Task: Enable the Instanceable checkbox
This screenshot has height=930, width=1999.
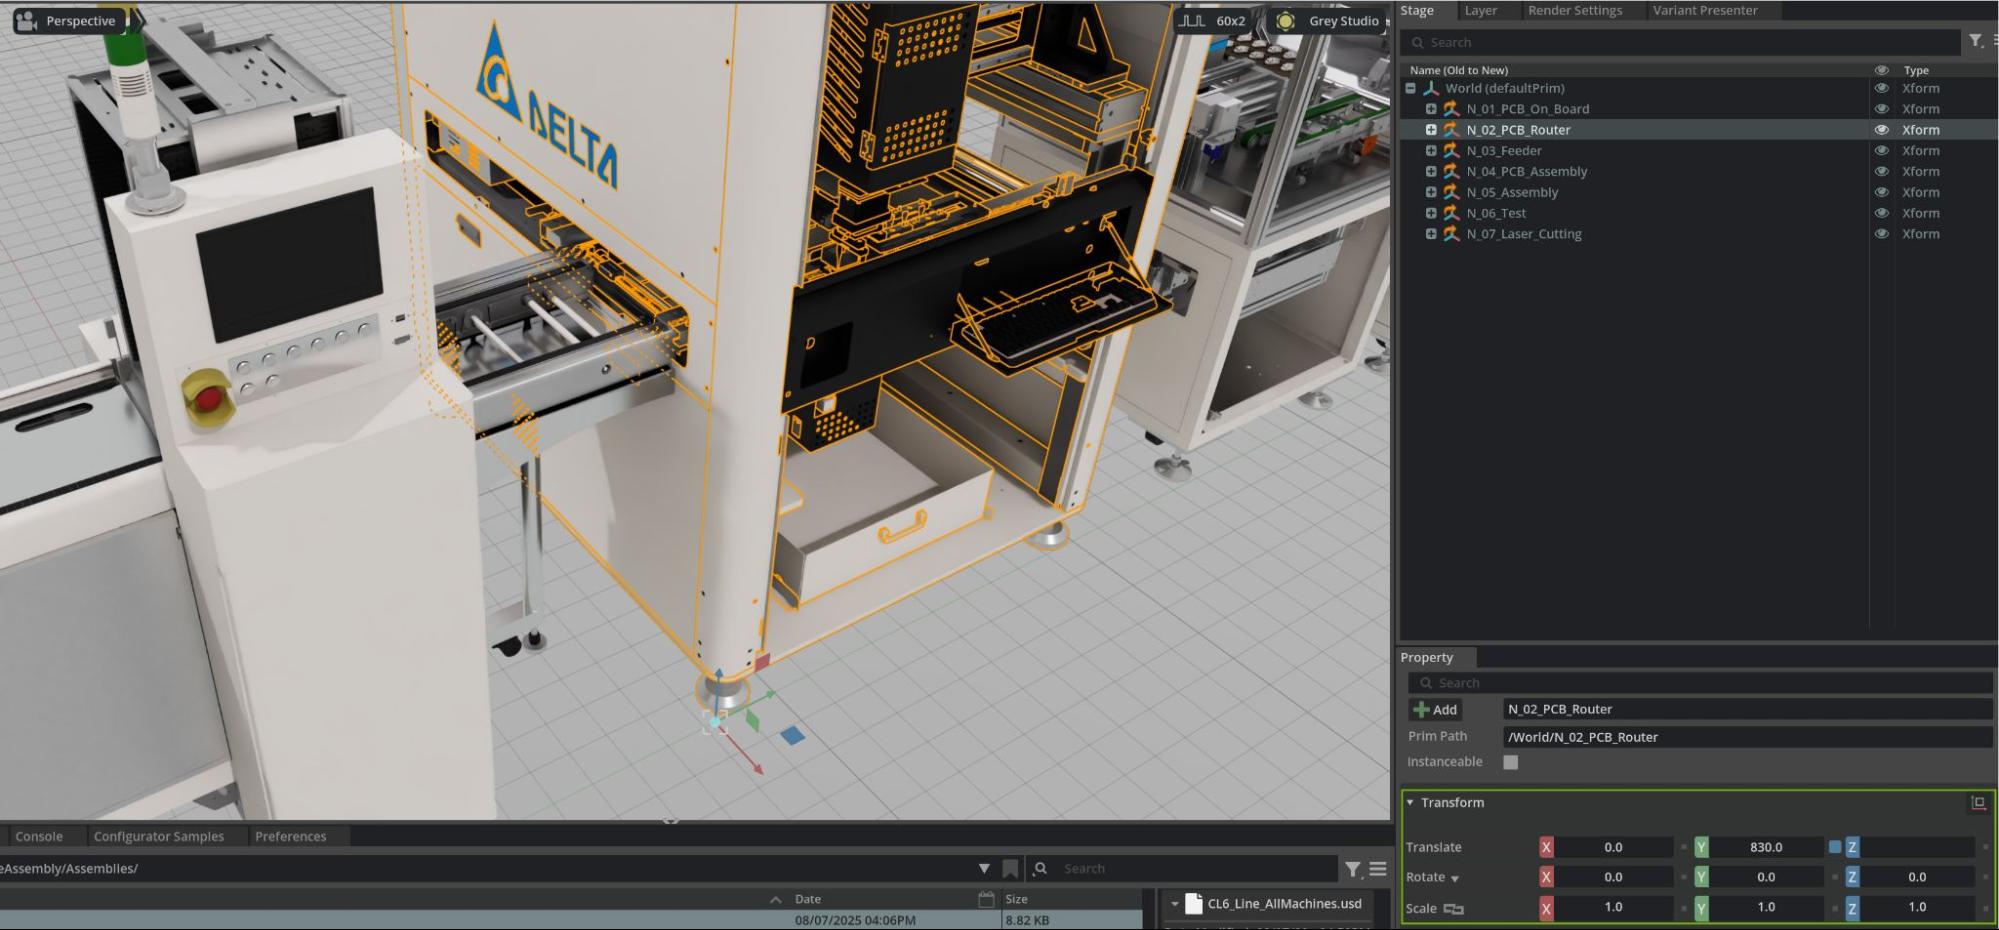Action: (1510, 762)
